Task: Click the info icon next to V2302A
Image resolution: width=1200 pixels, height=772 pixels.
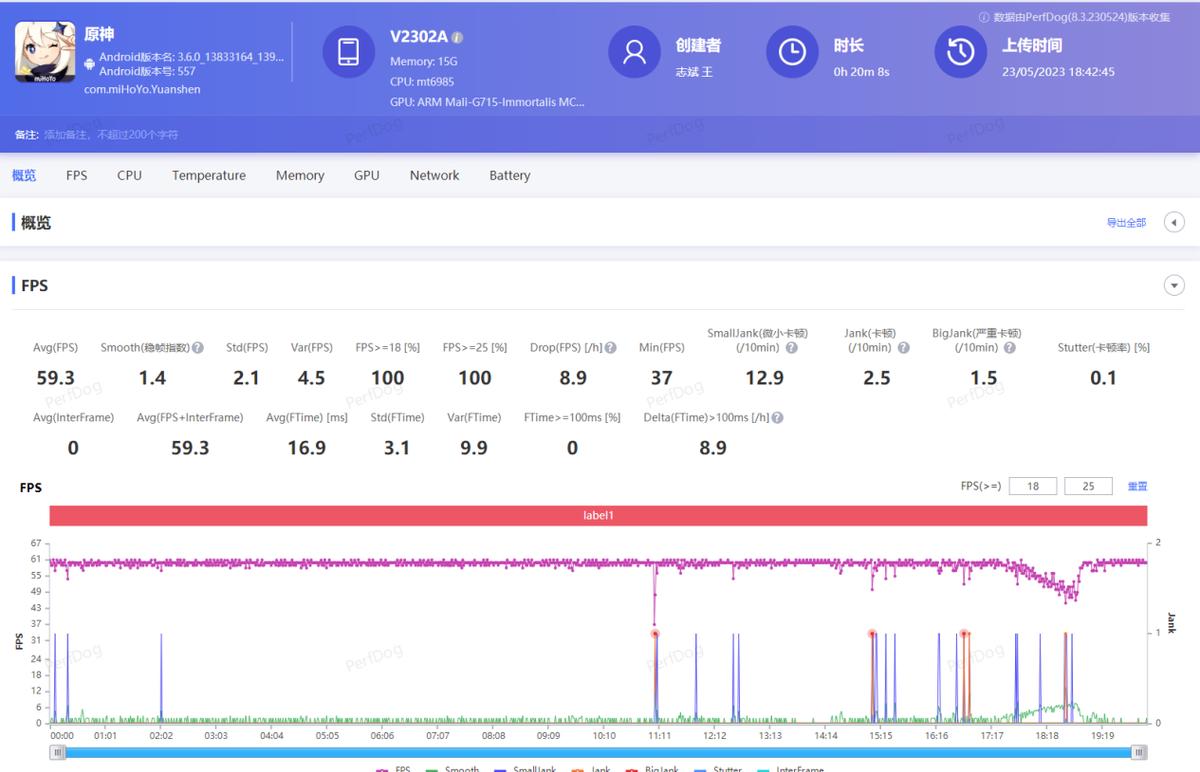Action: 458,36
